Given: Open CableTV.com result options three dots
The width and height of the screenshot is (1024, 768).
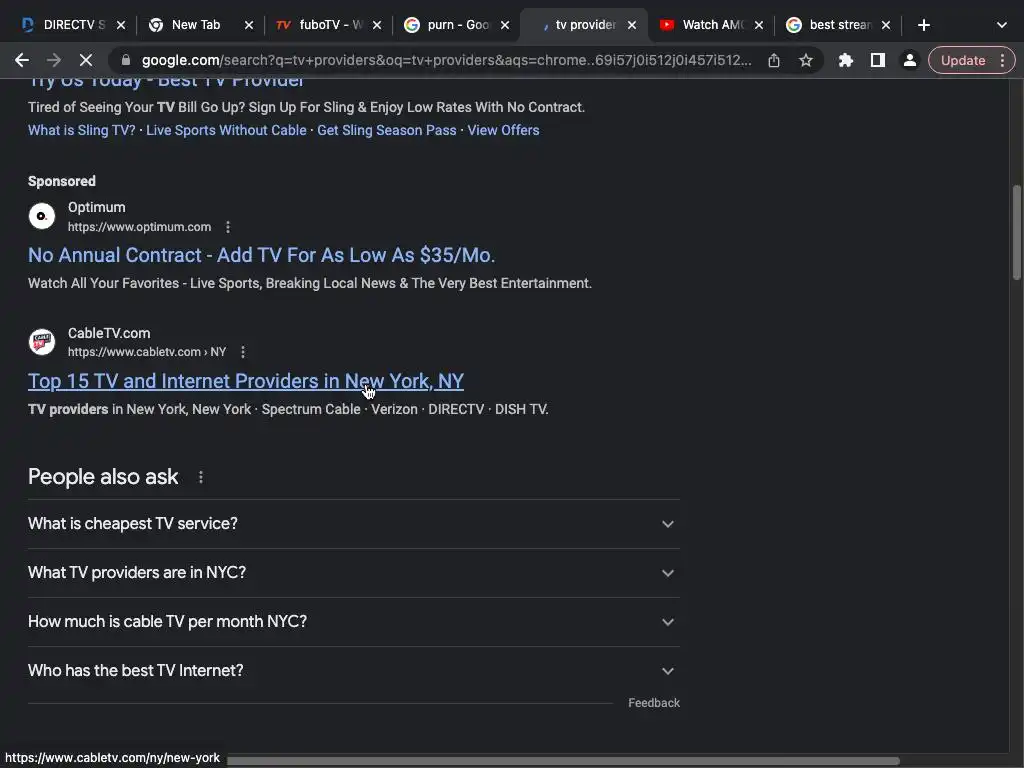Looking at the screenshot, I should coord(243,353).
